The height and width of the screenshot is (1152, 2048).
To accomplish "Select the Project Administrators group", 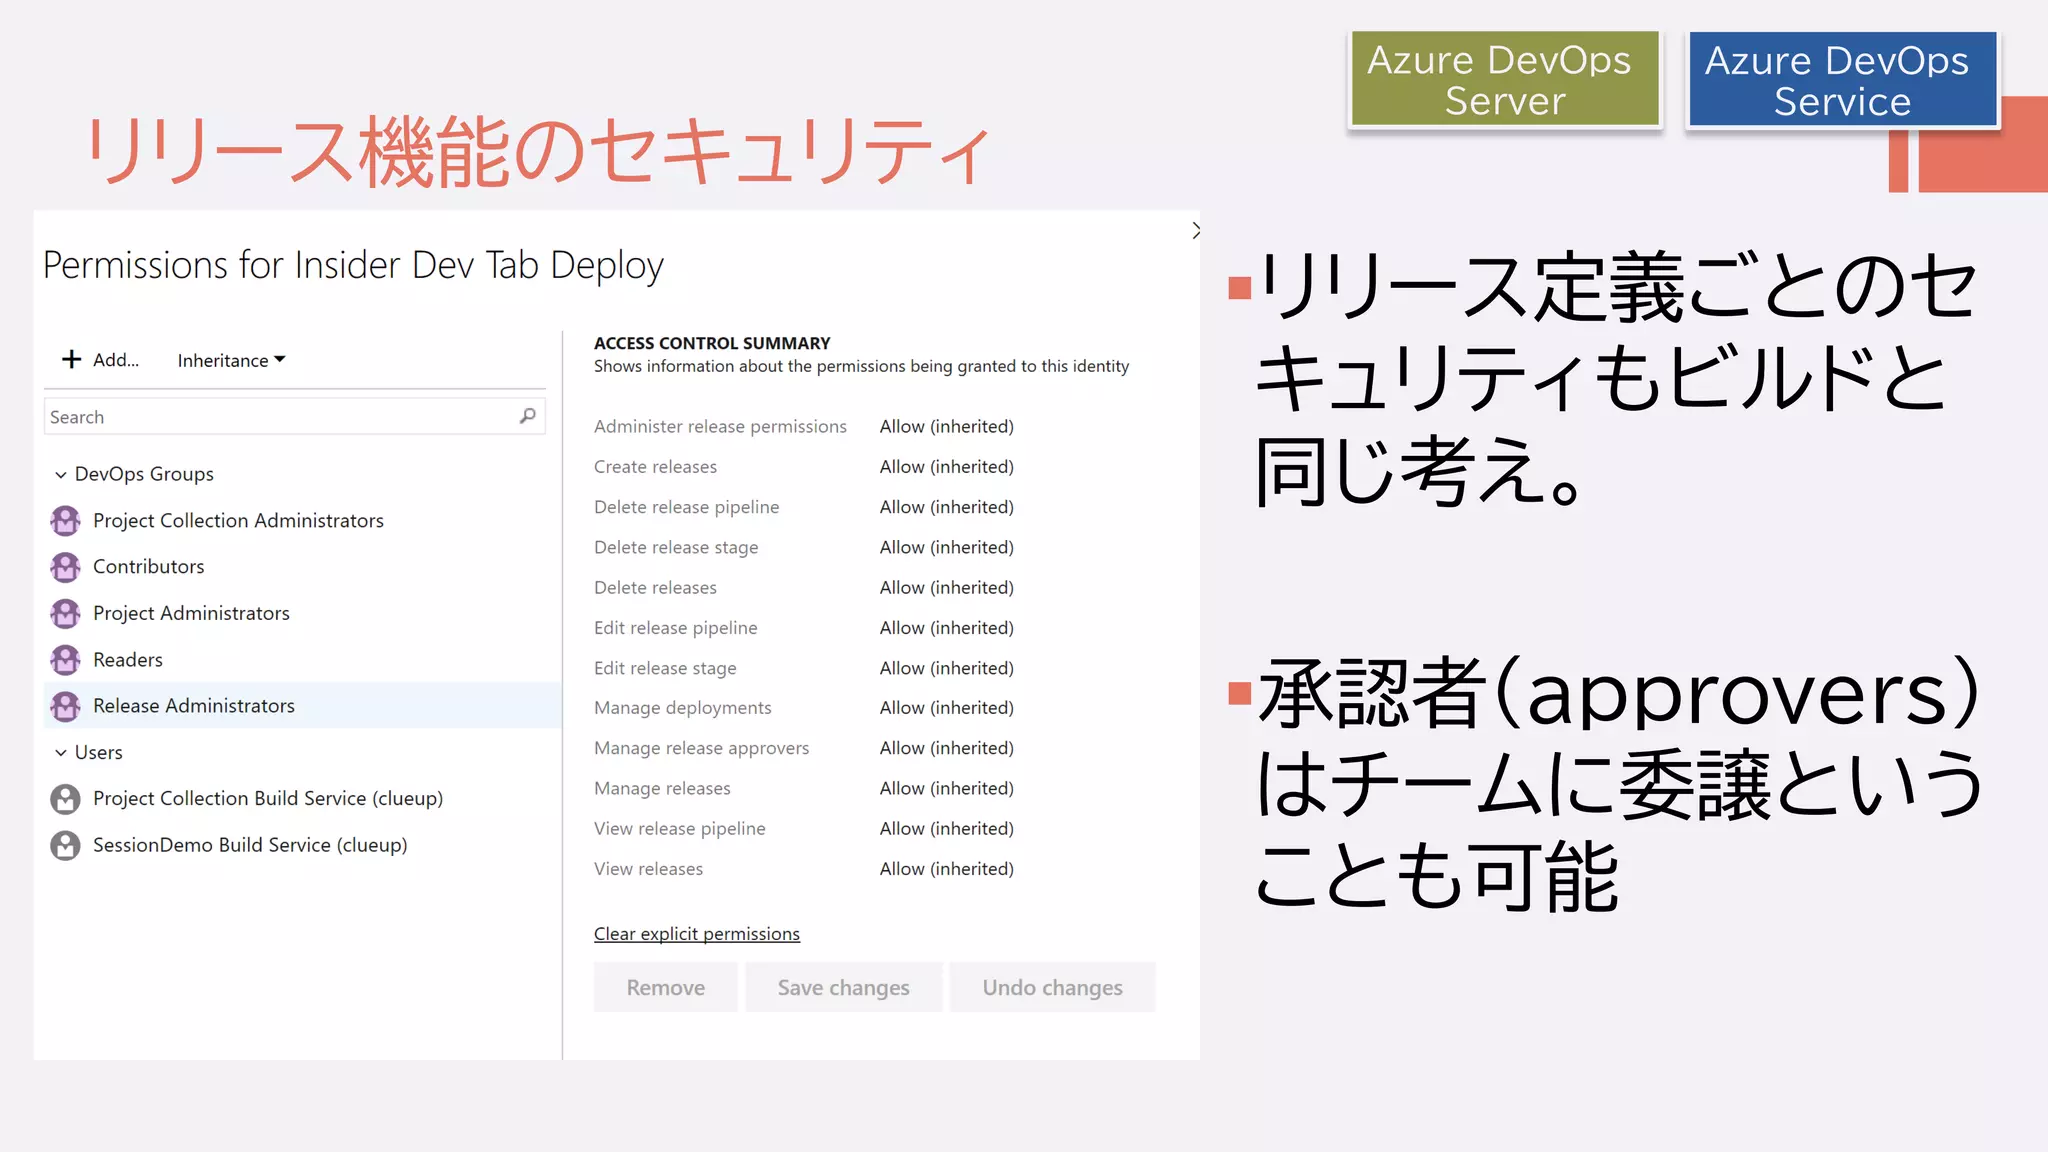I will [302, 613].
